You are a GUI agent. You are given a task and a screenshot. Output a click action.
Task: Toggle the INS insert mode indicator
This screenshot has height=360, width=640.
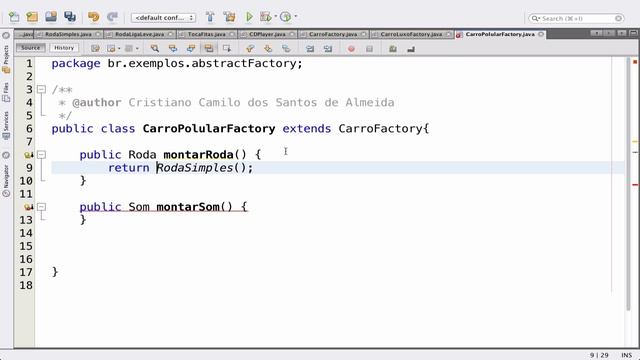point(626,356)
